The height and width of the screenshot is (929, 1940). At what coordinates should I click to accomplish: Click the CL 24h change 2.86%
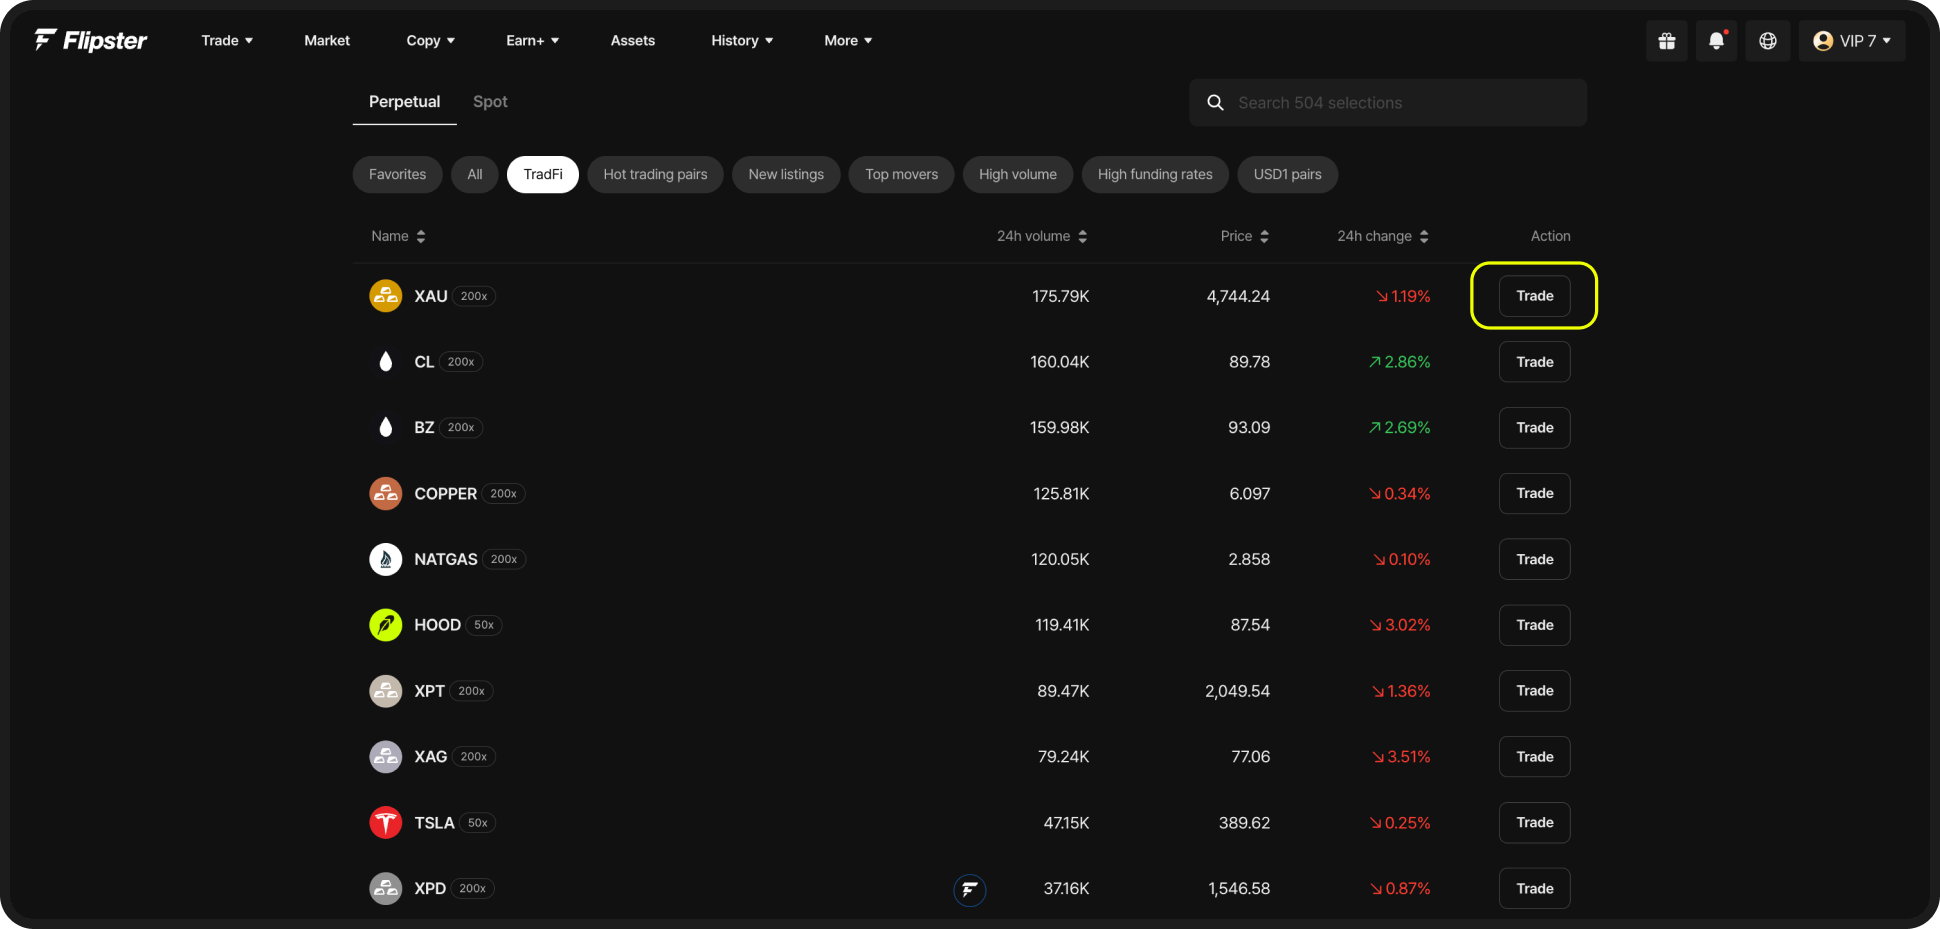(x=1399, y=362)
